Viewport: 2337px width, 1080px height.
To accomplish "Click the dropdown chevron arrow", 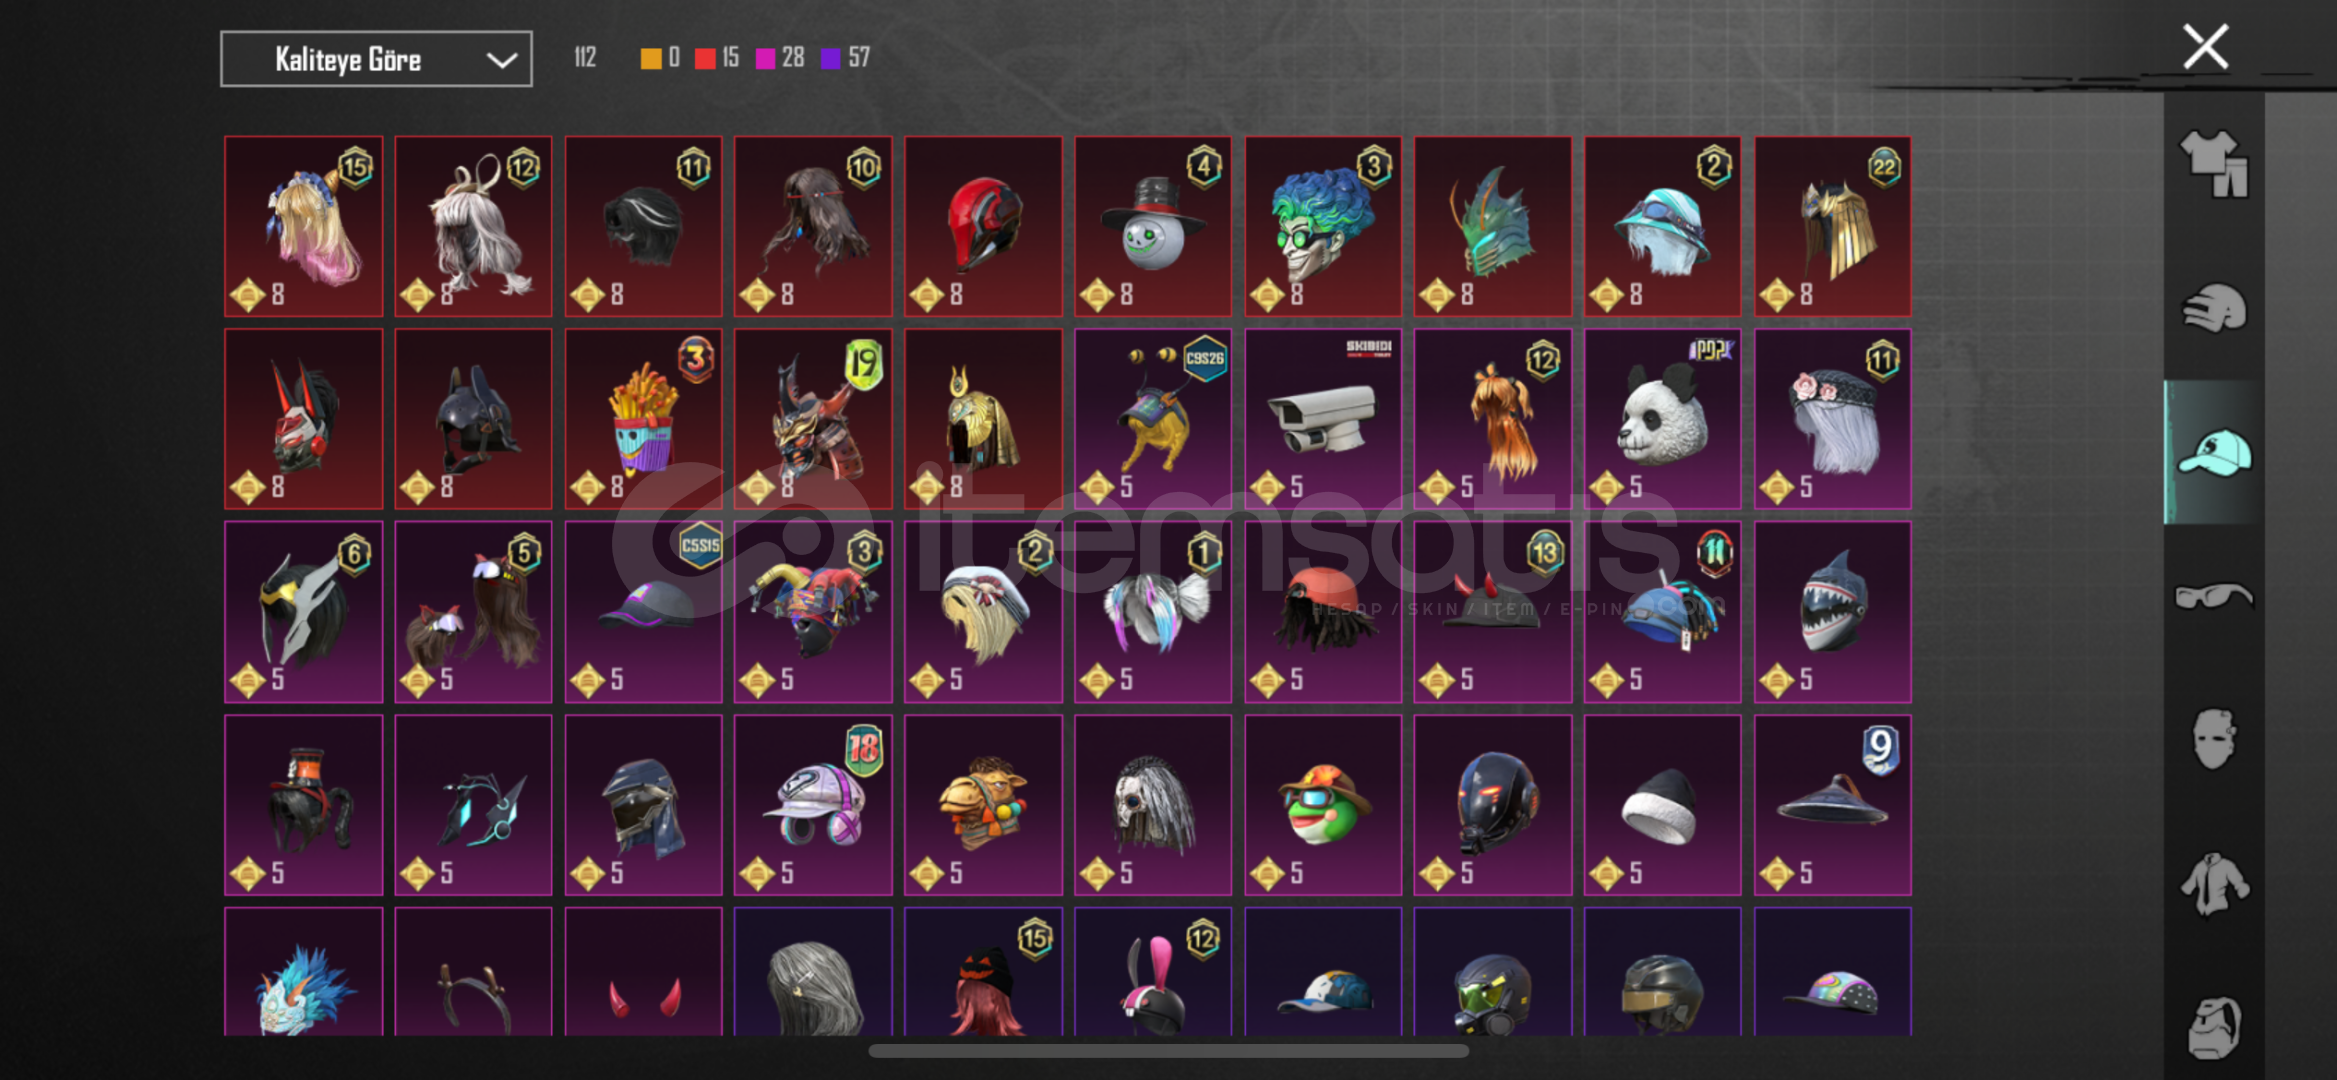I will 501,60.
